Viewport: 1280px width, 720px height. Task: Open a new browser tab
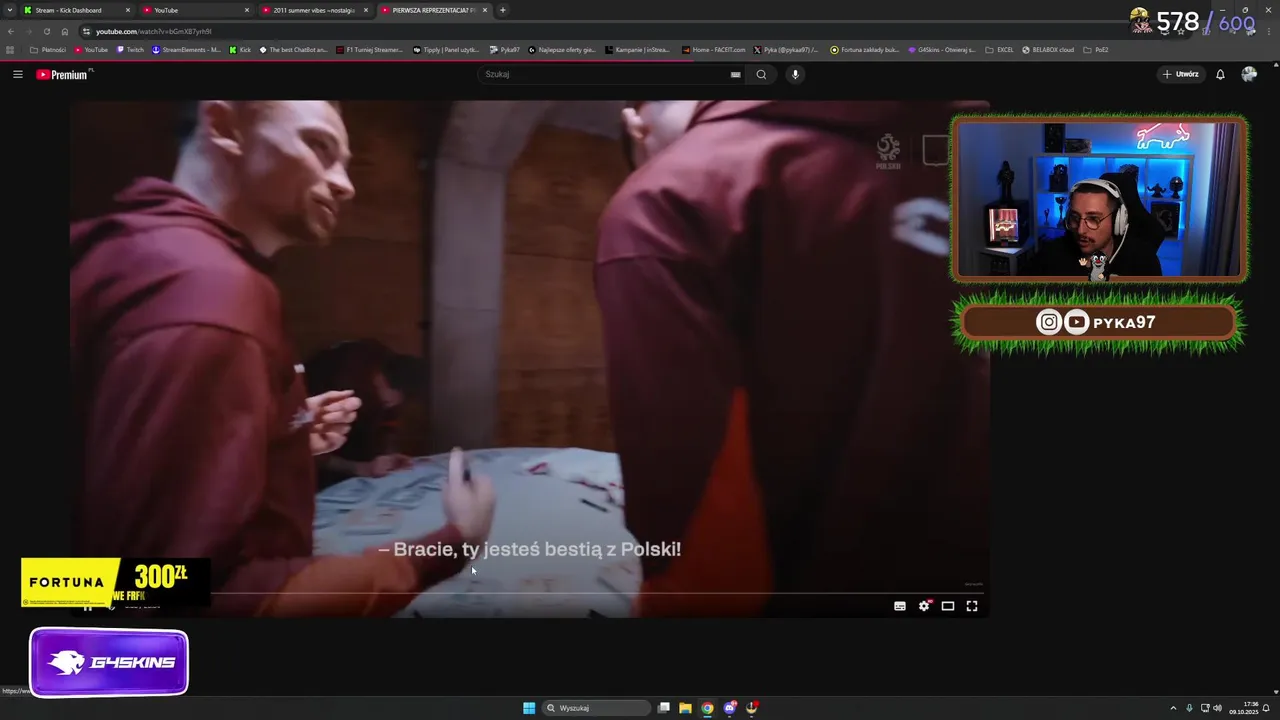click(502, 10)
